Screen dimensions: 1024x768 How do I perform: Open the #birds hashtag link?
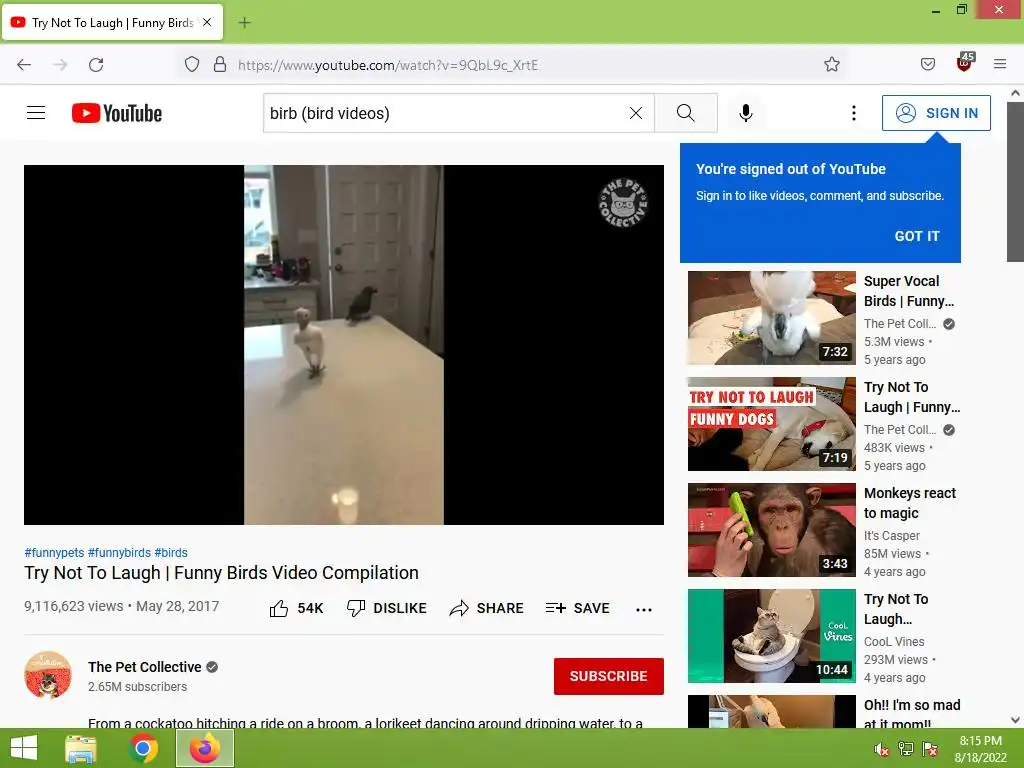pos(170,552)
